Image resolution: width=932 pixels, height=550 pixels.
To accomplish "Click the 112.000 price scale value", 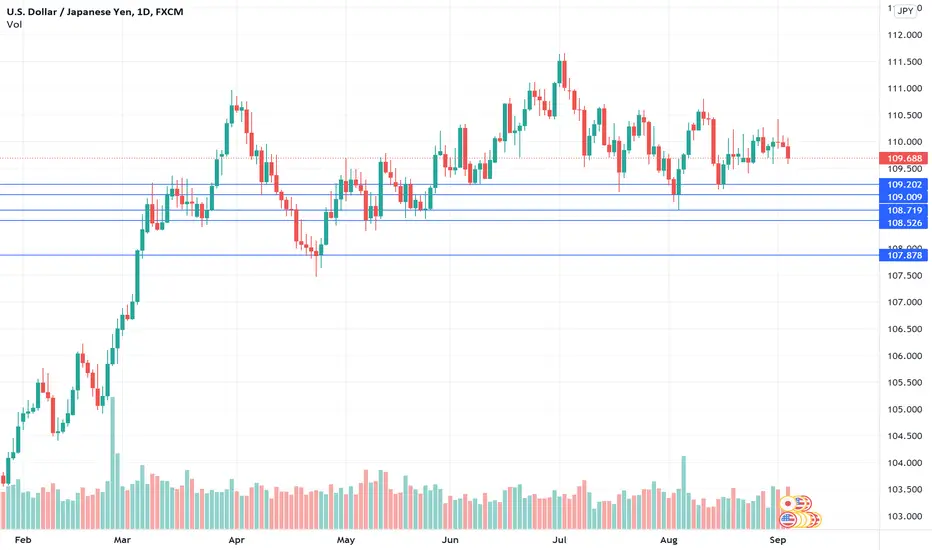I will point(905,35).
